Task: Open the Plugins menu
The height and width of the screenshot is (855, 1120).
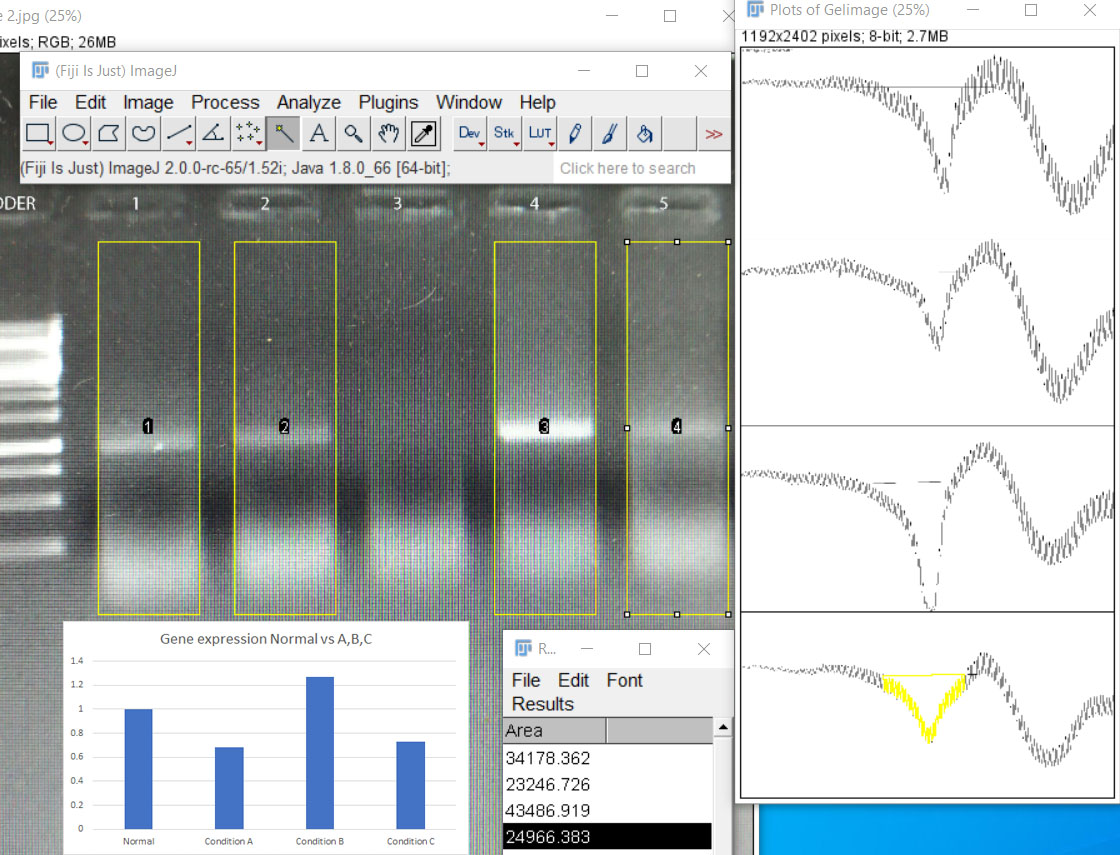Action: (x=388, y=102)
